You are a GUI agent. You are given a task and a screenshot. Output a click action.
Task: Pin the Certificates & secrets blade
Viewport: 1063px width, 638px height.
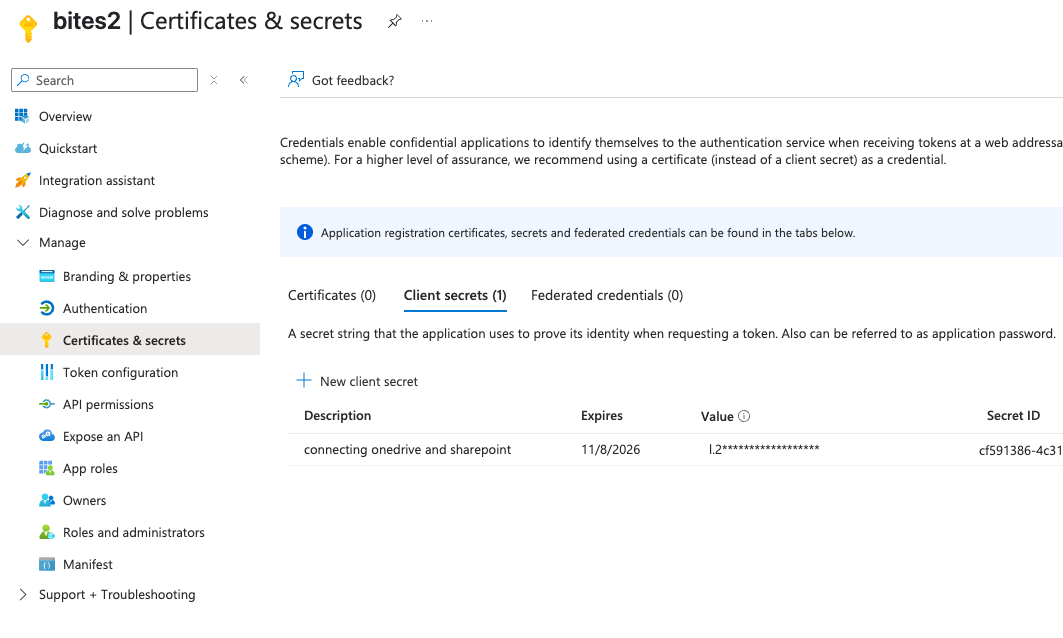394,20
